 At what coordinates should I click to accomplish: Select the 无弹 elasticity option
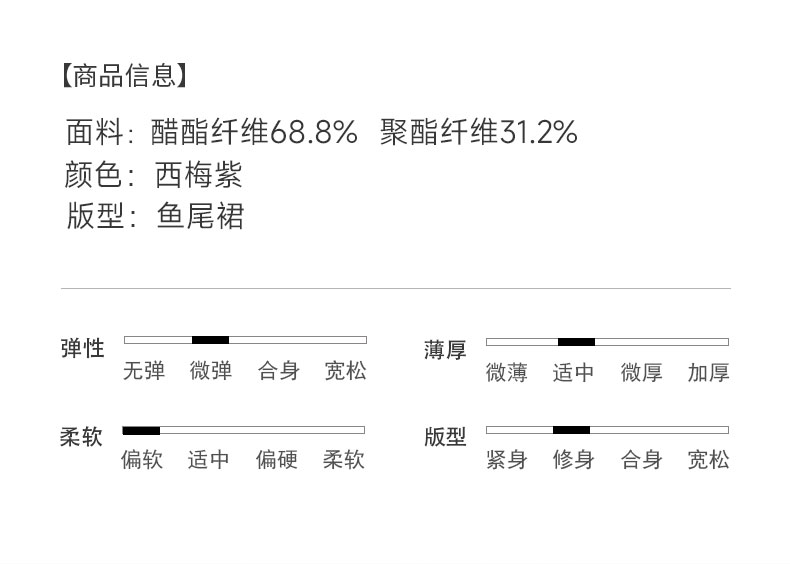pos(143,371)
